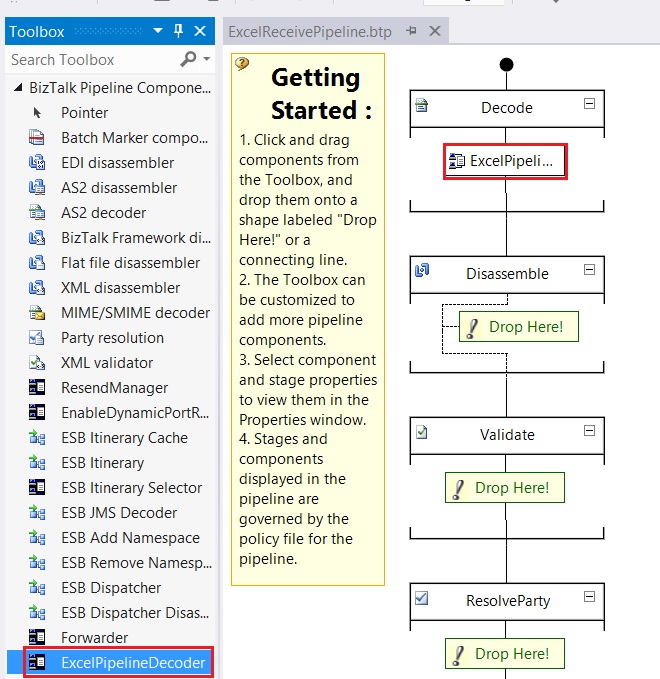Click the Disassemble stage Drop Here box

tap(519, 327)
